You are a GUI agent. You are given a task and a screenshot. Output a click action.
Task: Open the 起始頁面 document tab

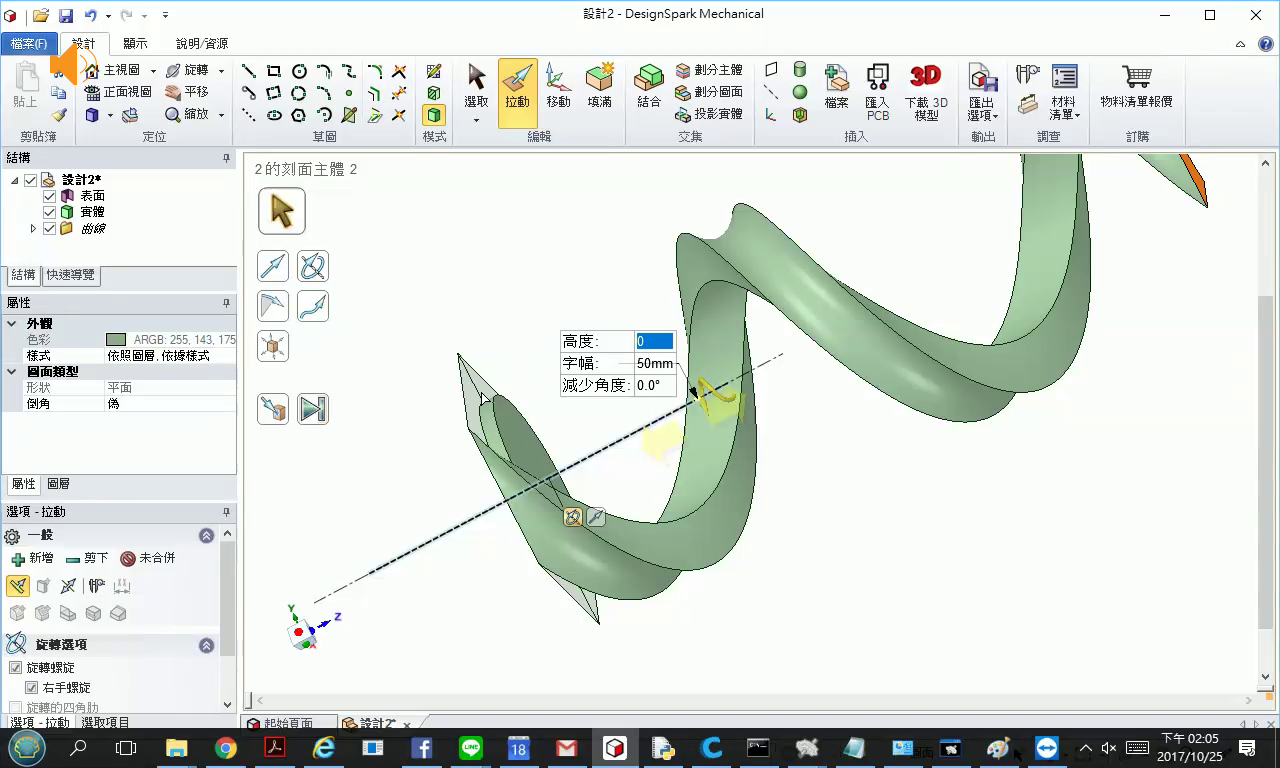(x=288, y=724)
